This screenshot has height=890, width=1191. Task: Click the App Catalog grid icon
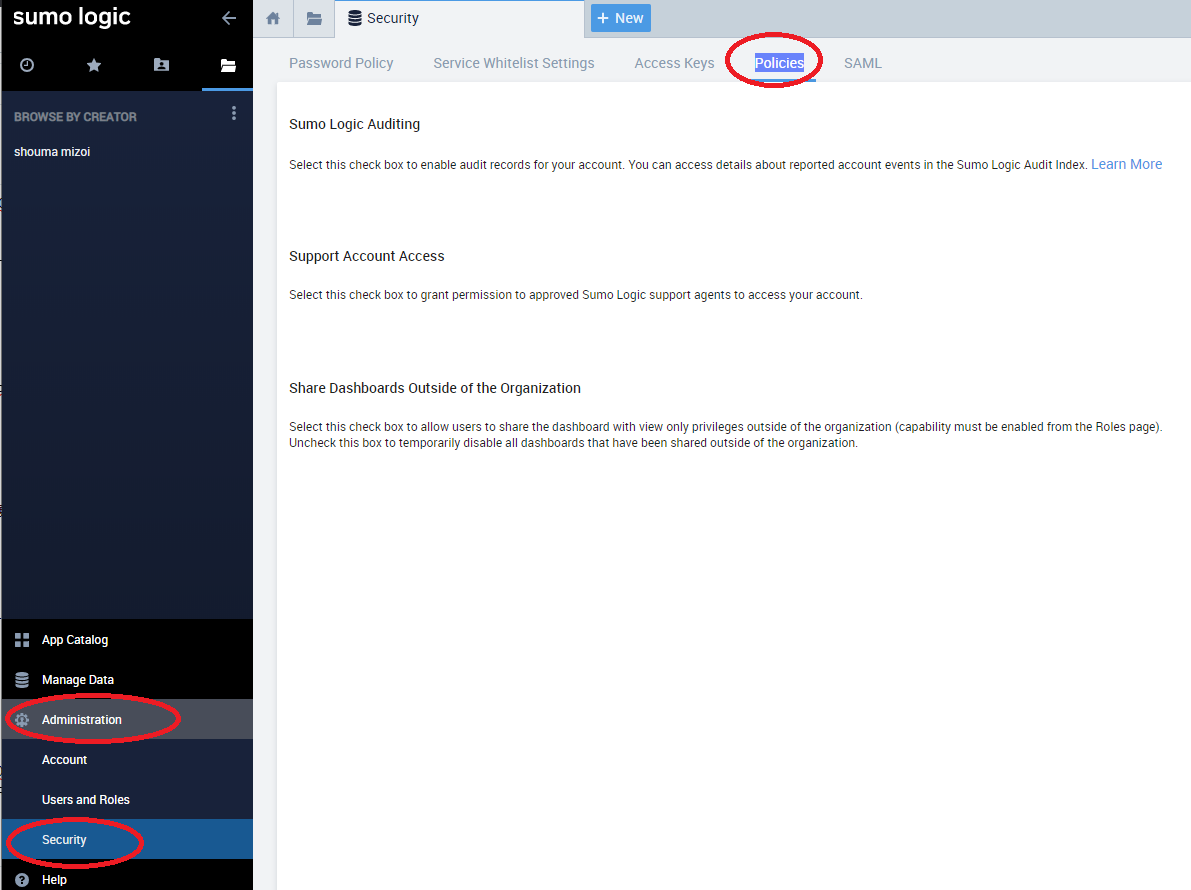[22, 640]
